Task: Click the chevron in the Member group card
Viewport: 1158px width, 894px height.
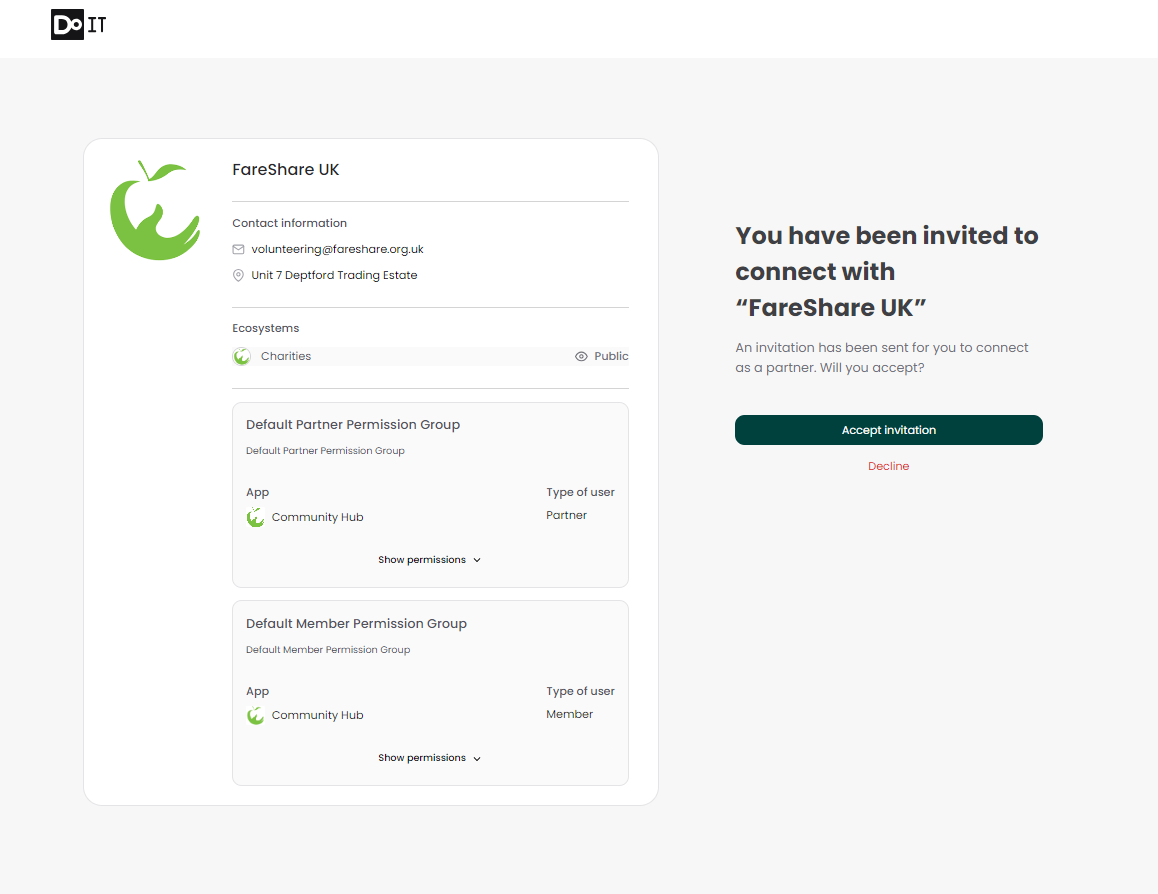Action: click(x=477, y=759)
